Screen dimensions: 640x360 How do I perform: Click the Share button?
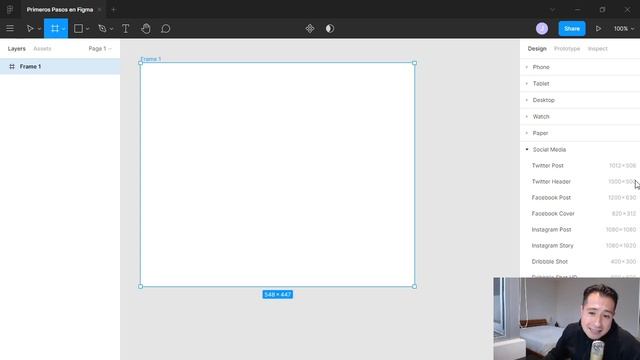click(x=572, y=29)
